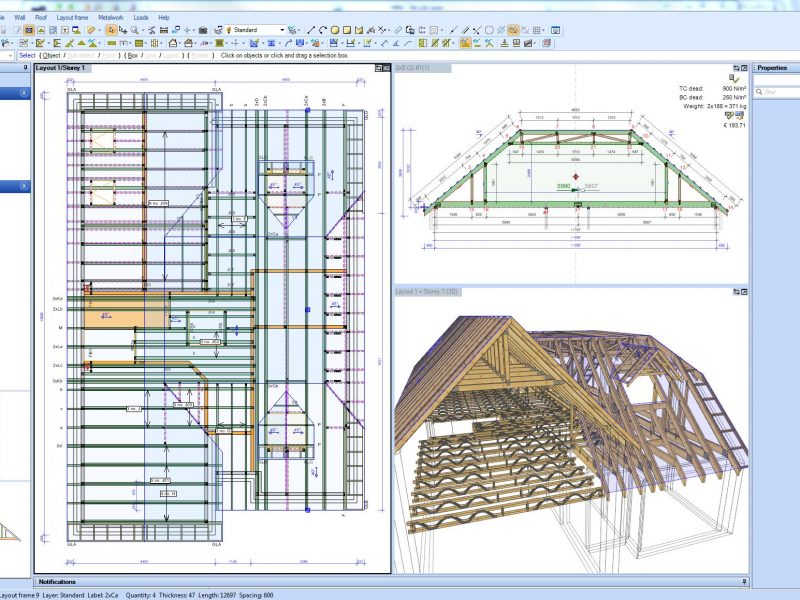Expand the Notifications panel pin menu
The image size is (800, 600).
tap(743, 581)
